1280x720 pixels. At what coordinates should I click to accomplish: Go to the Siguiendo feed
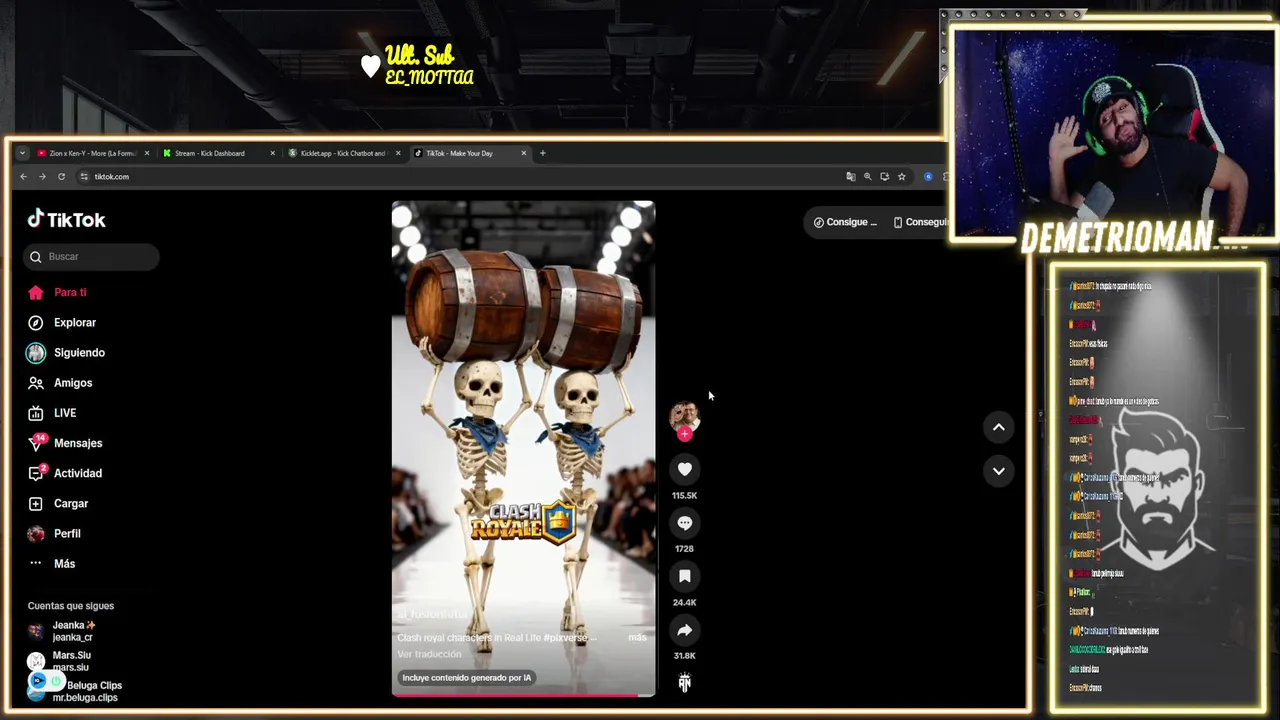[66, 352]
